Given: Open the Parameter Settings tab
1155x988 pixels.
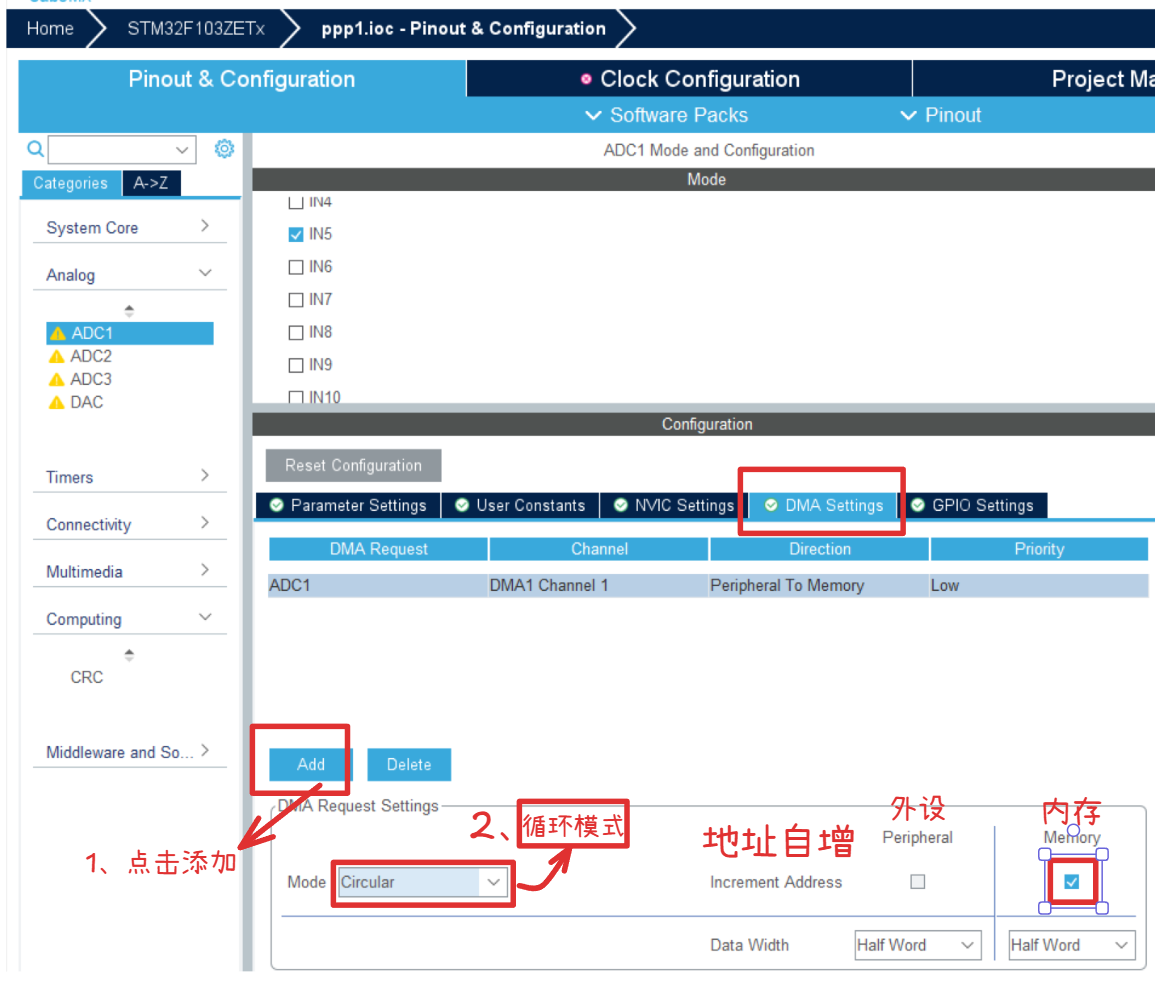Looking at the screenshot, I should [348, 505].
